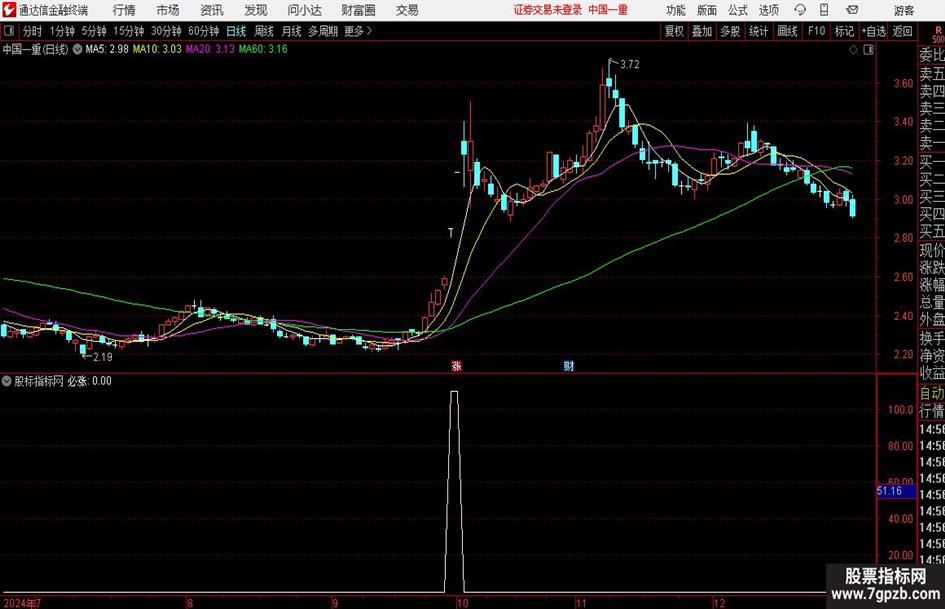Select the 15分钟 period
Viewport: 945px width, 609px height.
(x=129, y=31)
